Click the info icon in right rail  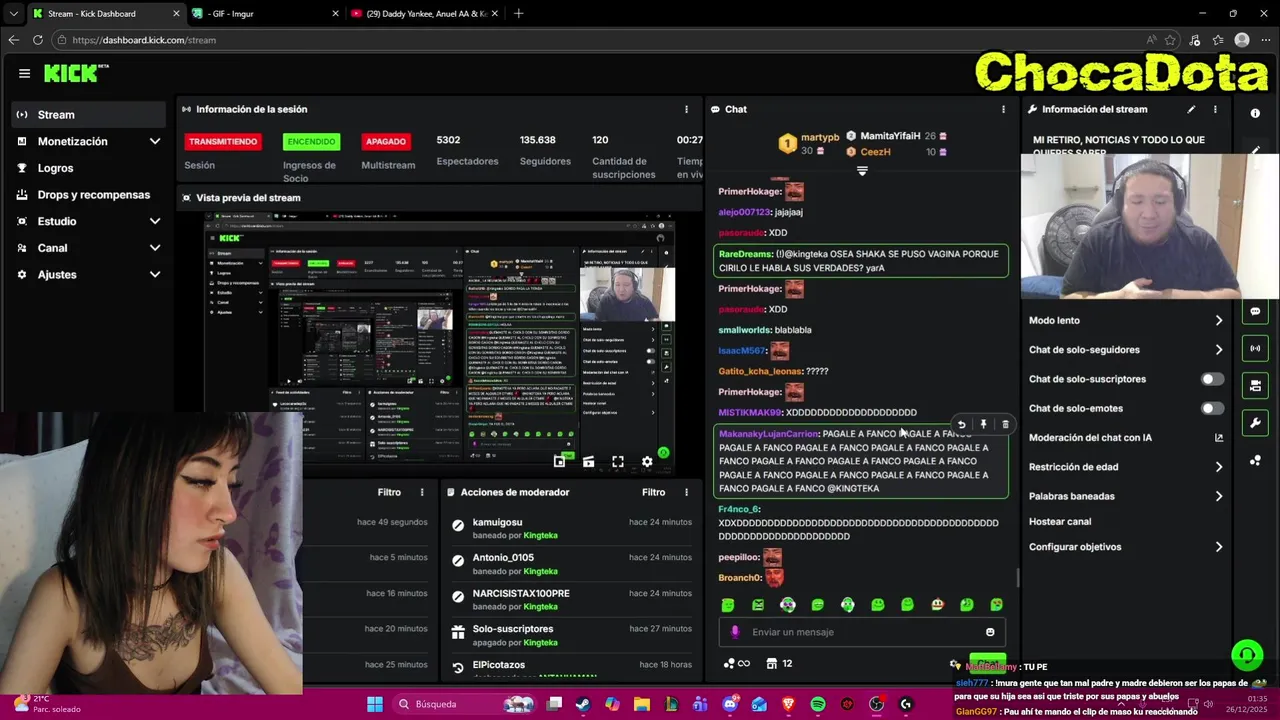[x=1255, y=113]
